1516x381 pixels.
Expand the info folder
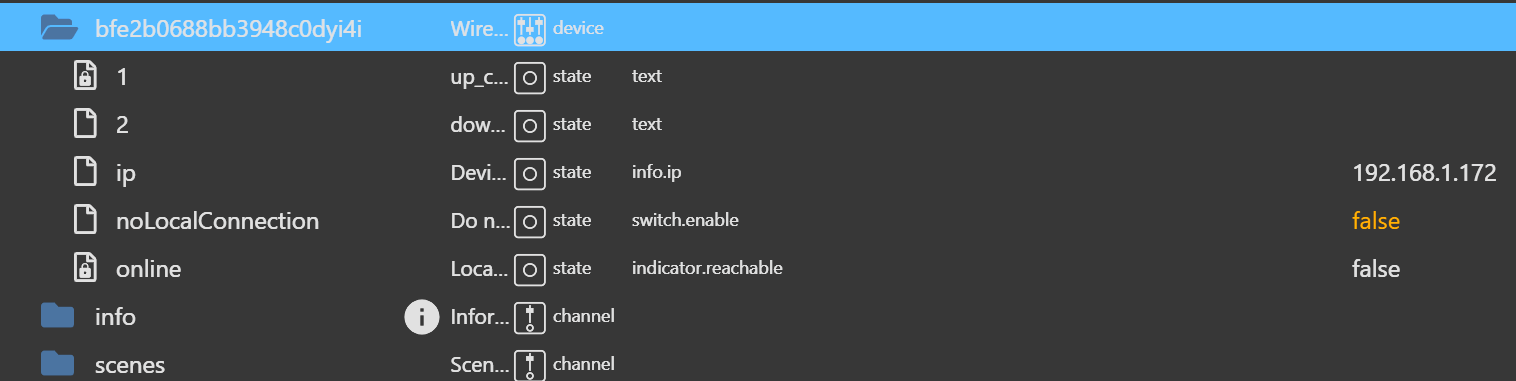58,316
